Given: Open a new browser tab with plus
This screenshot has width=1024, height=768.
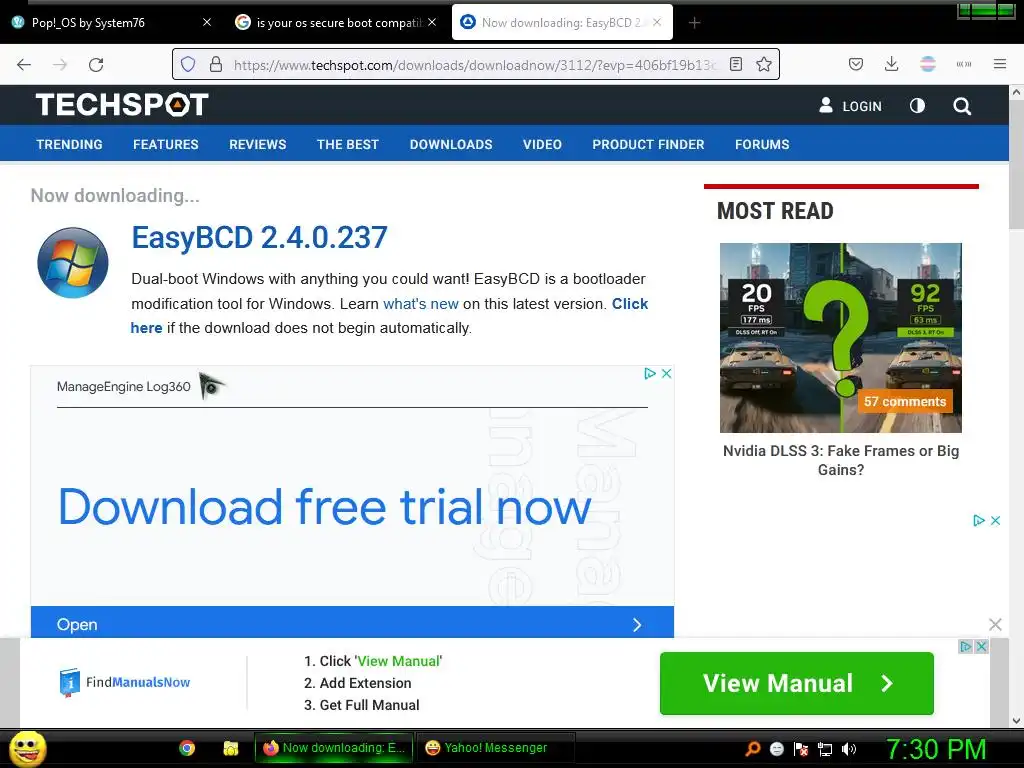Looking at the screenshot, I should [x=694, y=23].
